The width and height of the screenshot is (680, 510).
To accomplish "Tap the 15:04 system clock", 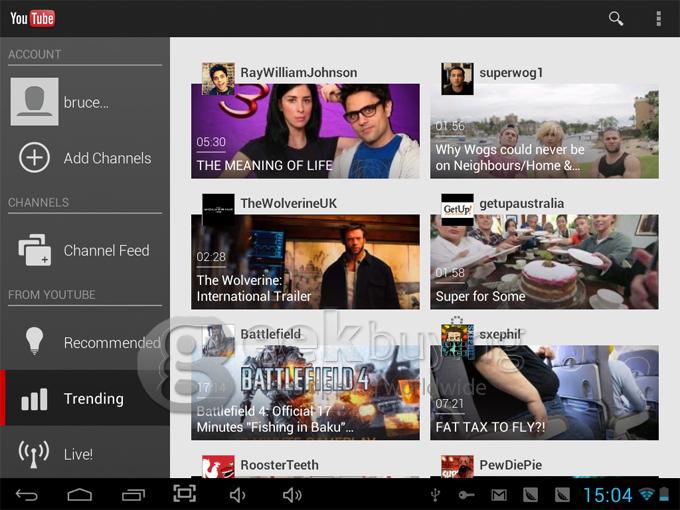I will pyautogui.click(x=608, y=495).
